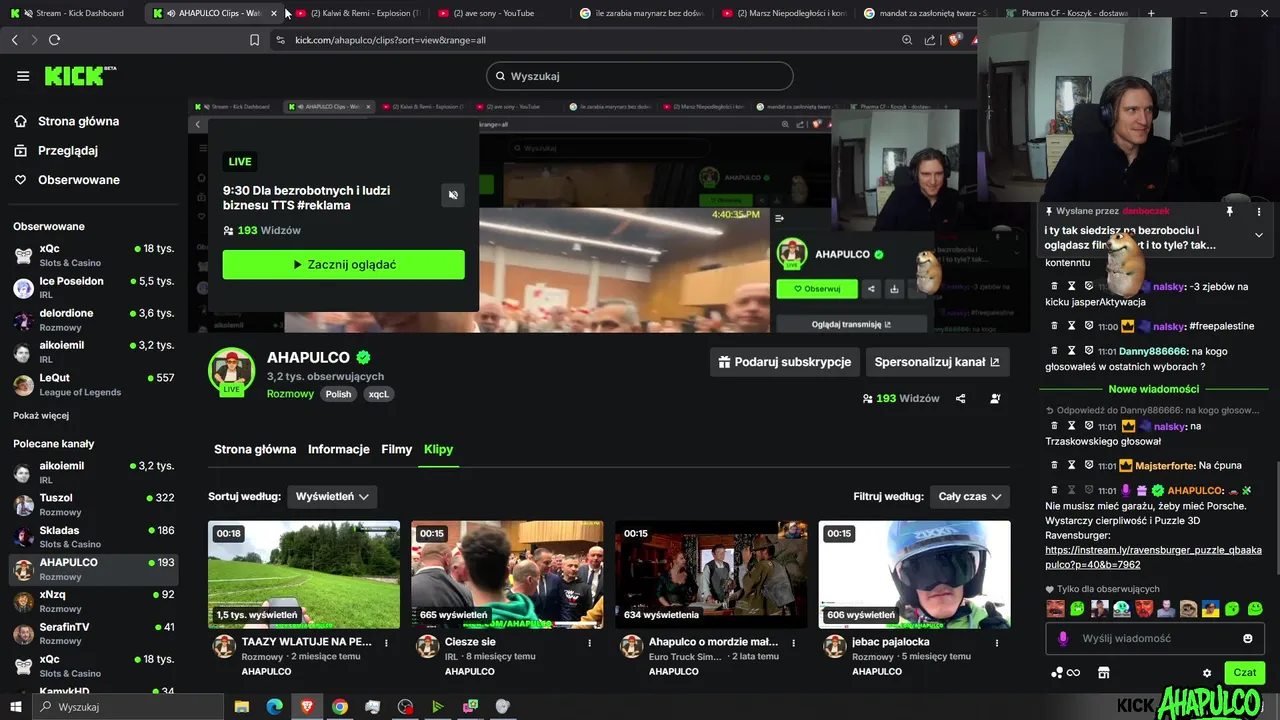Open Google Chrome from taskbar

tap(339, 707)
